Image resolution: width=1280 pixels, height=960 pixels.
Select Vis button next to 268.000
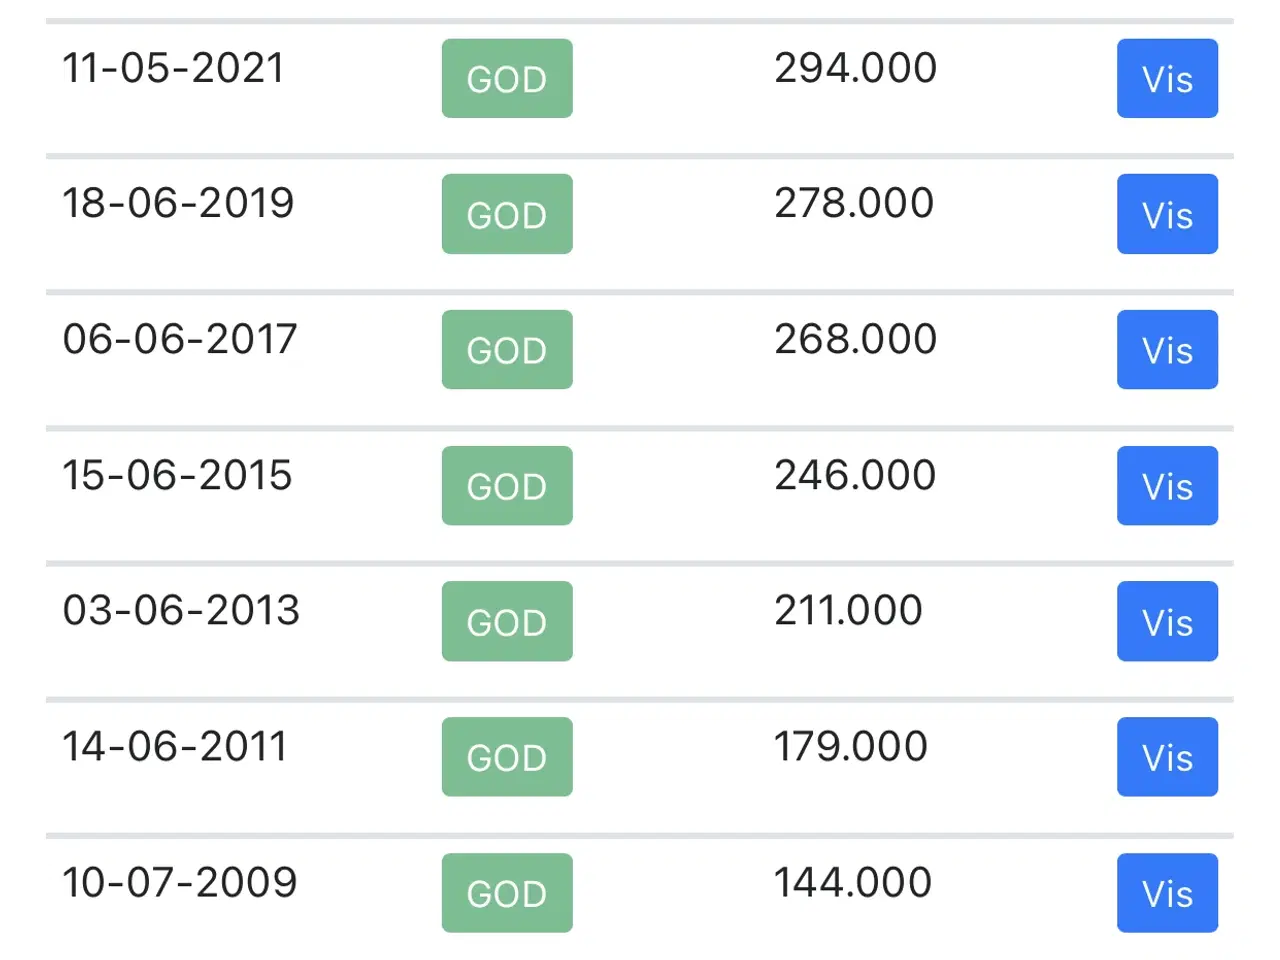[1167, 350]
